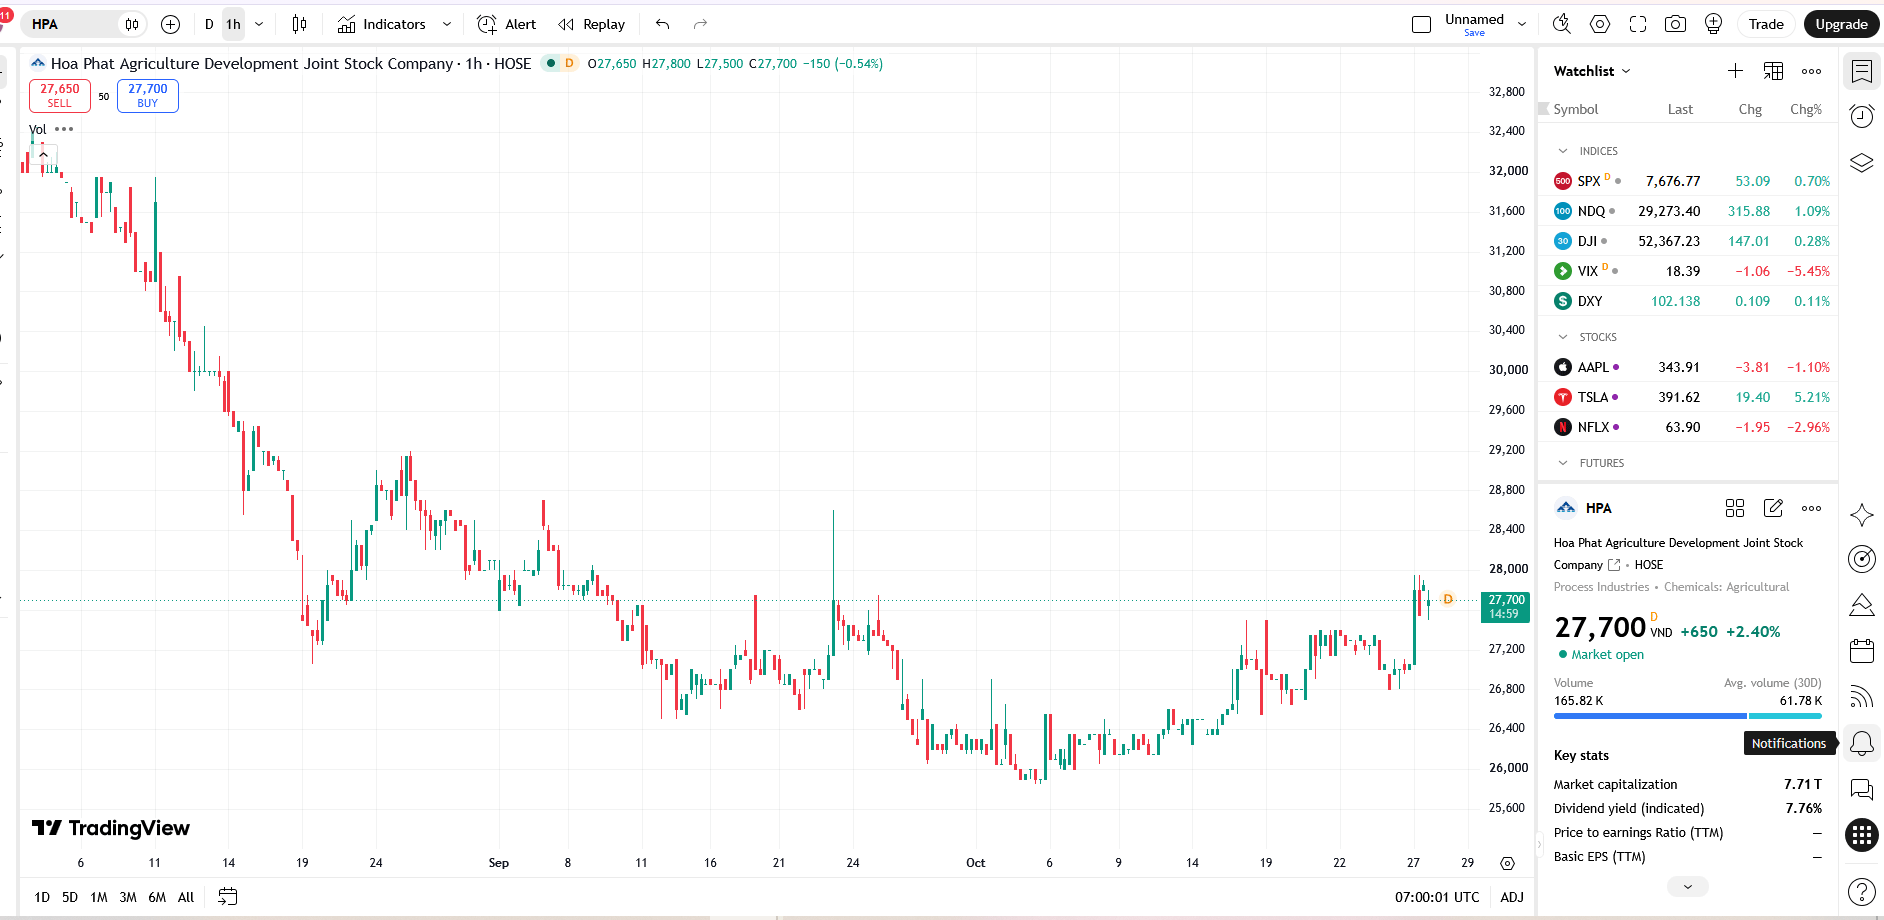1884x920 pixels.
Task: Open the Alerts panel clock icon in sidebar
Action: point(1862,117)
